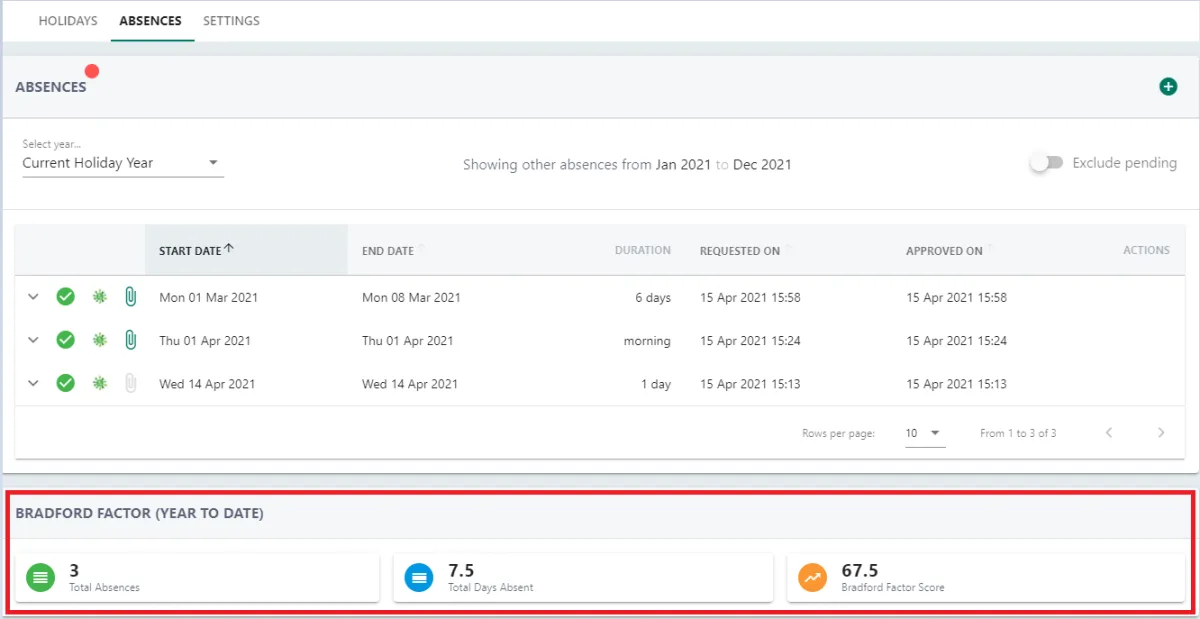This screenshot has height=619, width=1200.
Task: Click the greyed paperclip for Wed 14 Apr 2021
Action: [130, 383]
